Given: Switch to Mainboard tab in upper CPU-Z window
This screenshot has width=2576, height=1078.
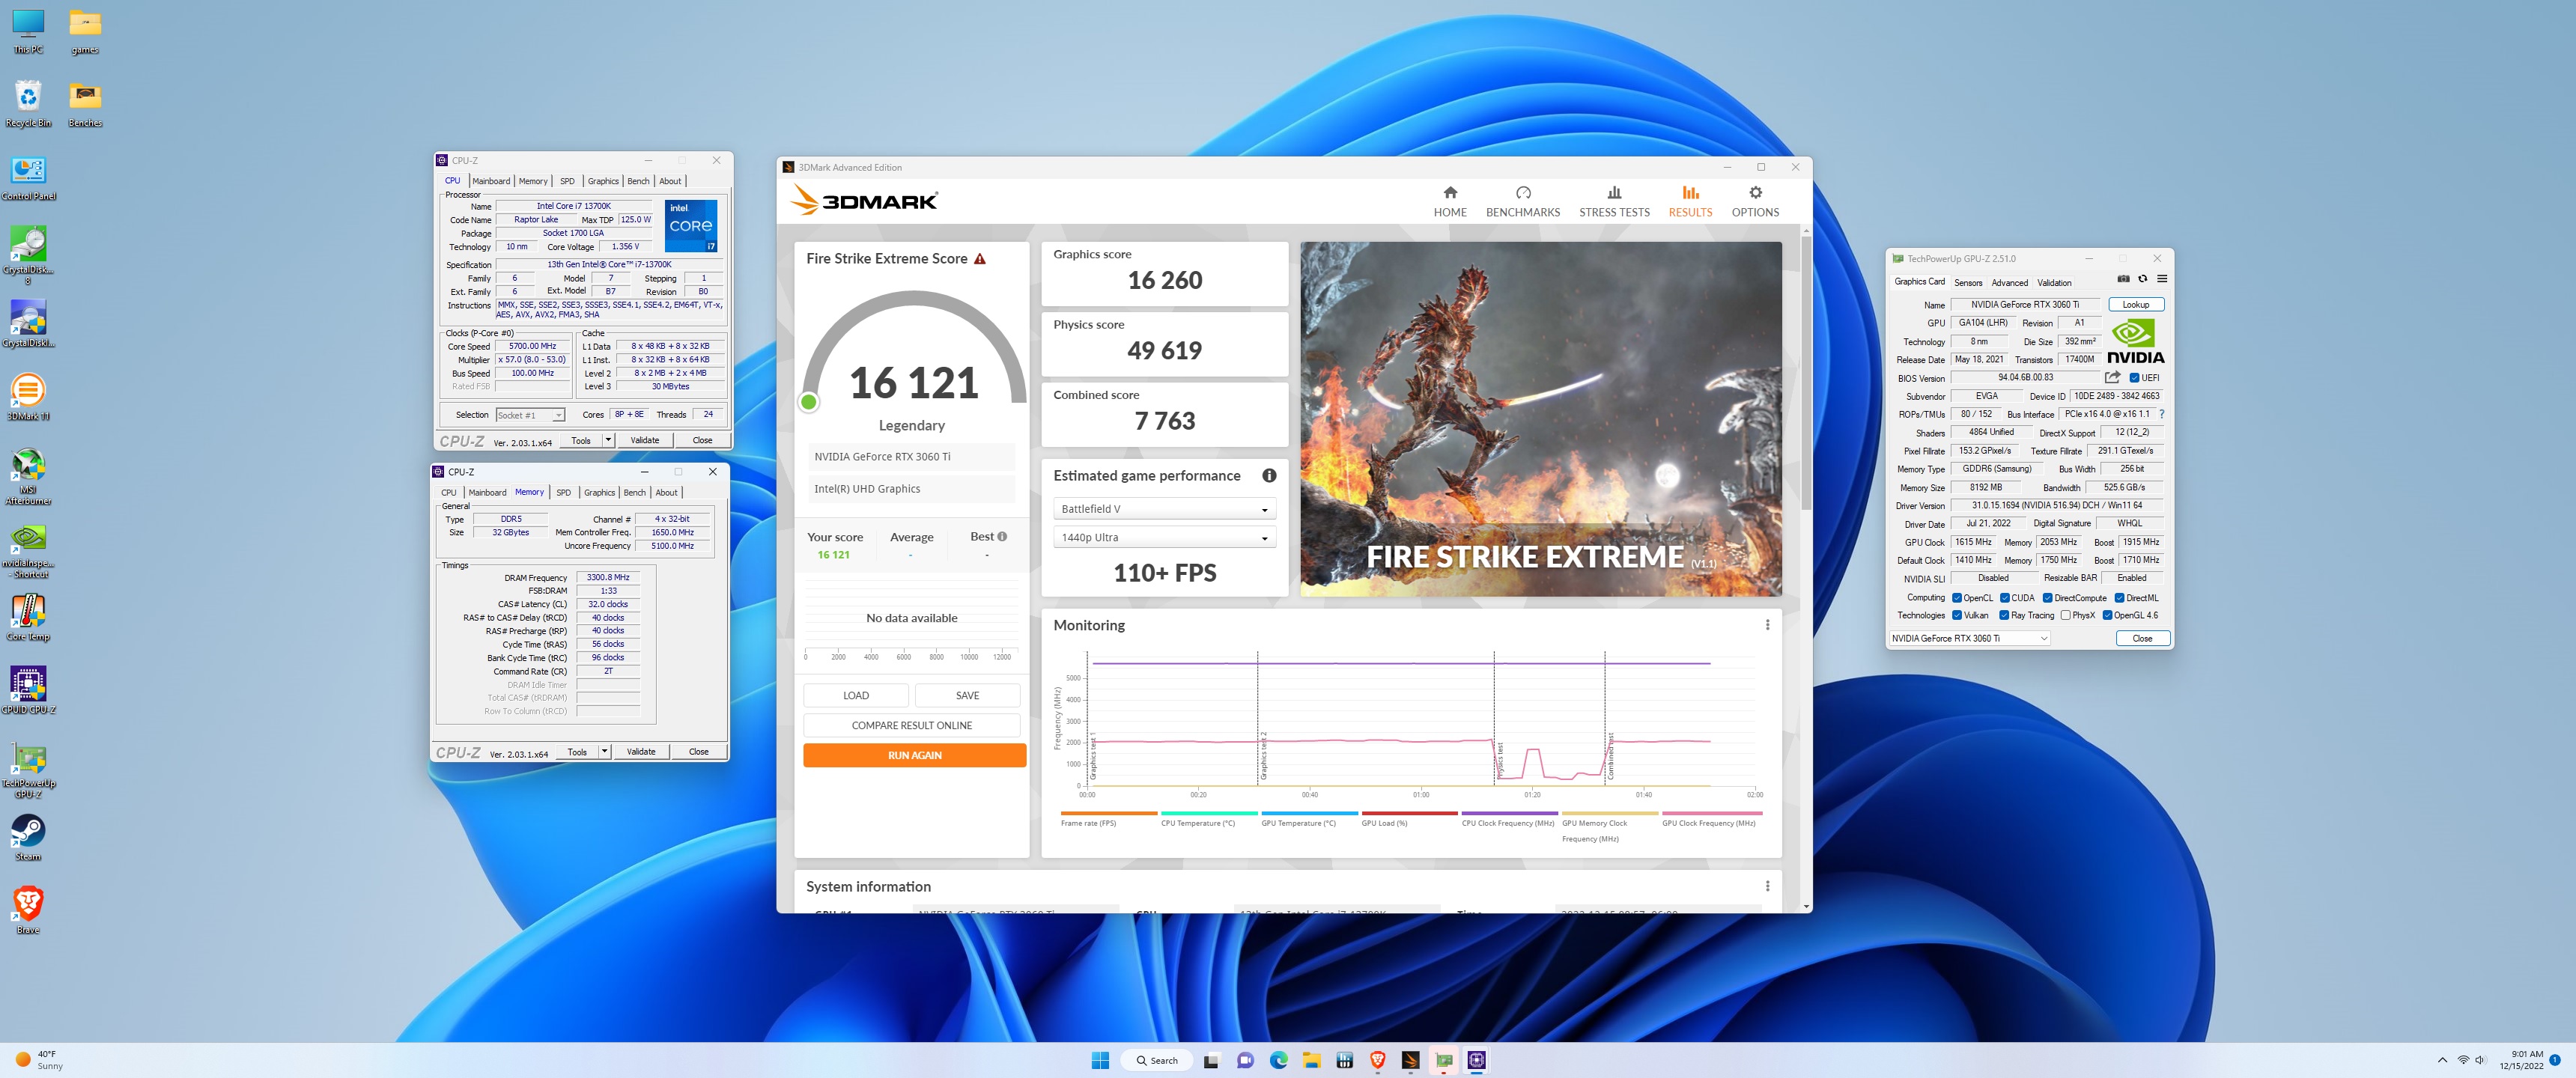Looking at the screenshot, I should coord(490,181).
